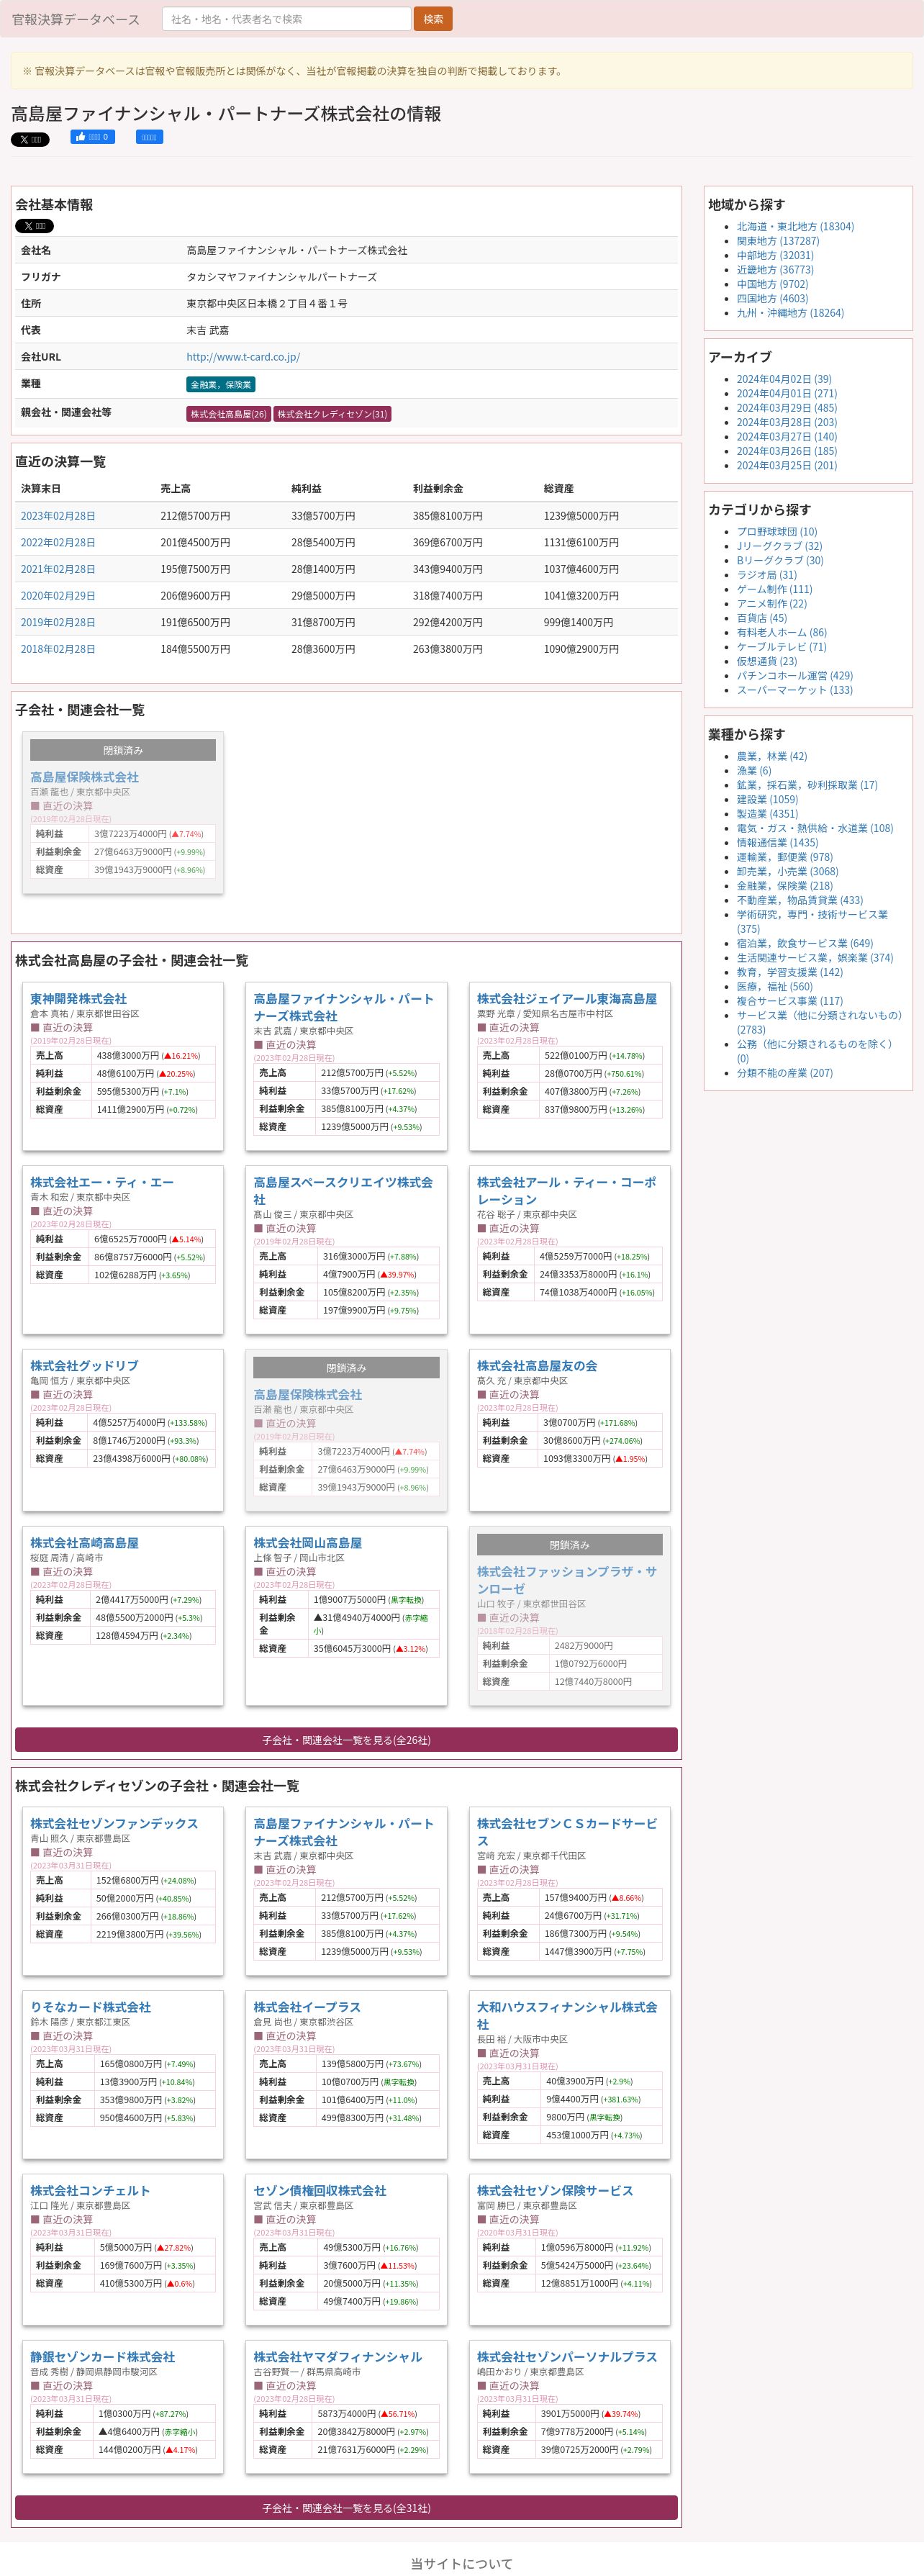
Task: Open the 官報決算データベース home link
Action: click(76, 19)
